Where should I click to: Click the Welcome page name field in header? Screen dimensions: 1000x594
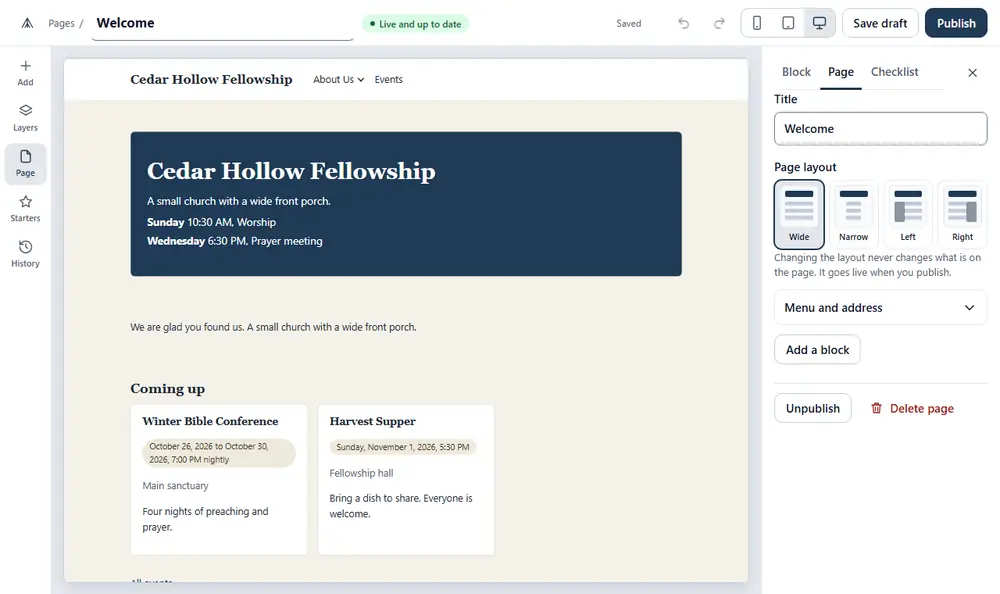coord(222,24)
